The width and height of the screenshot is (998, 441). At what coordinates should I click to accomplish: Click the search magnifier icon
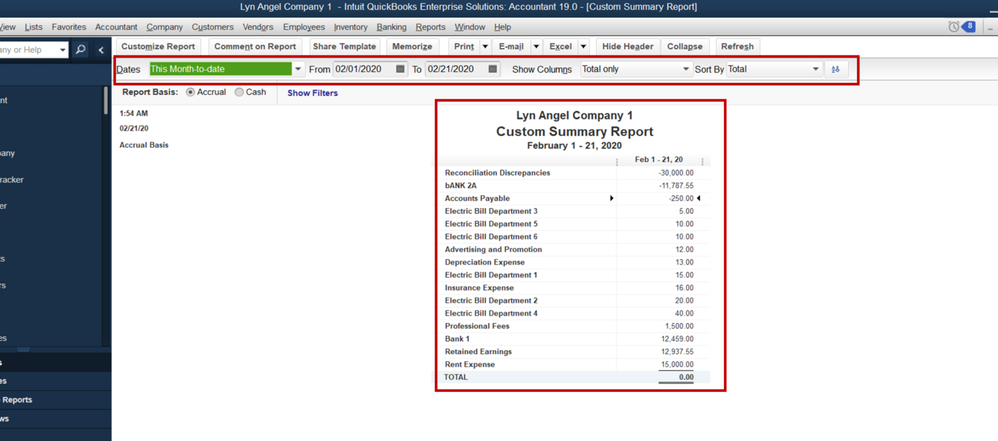tap(80, 50)
